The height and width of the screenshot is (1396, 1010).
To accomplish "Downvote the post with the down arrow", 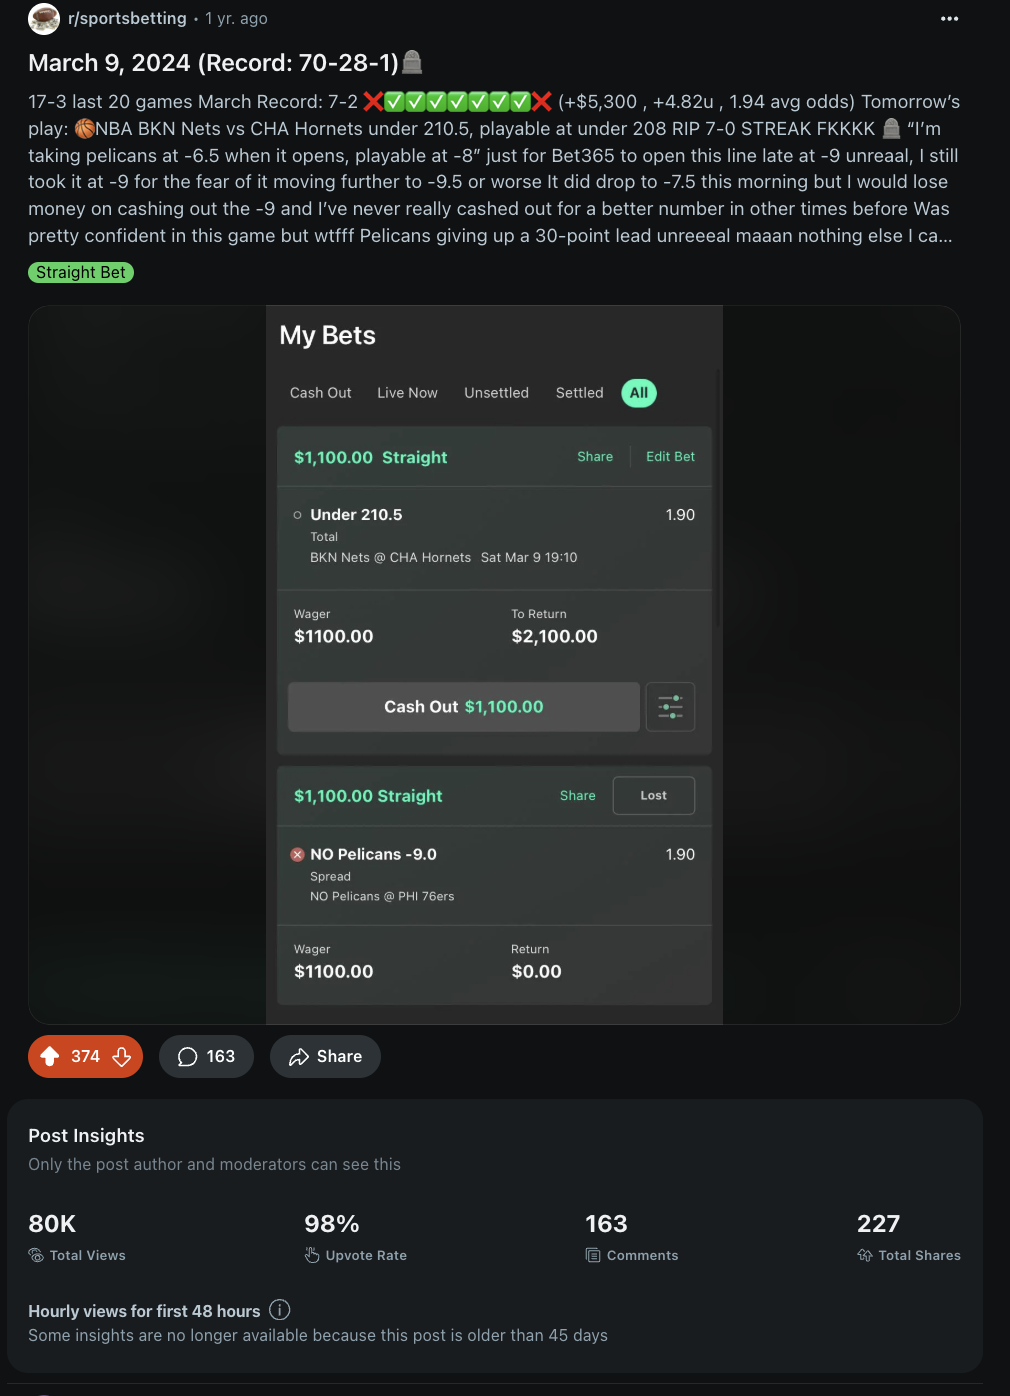I will pos(122,1056).
